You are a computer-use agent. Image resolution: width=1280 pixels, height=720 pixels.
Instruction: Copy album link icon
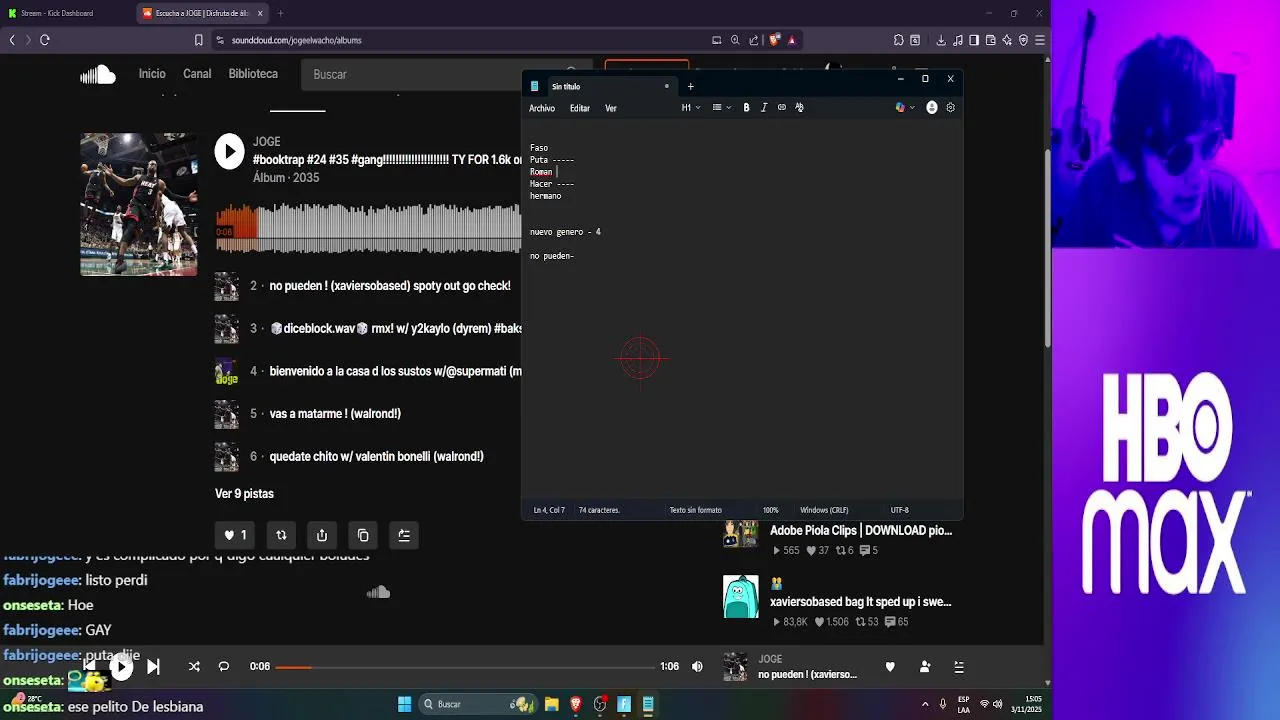[363, 535]
